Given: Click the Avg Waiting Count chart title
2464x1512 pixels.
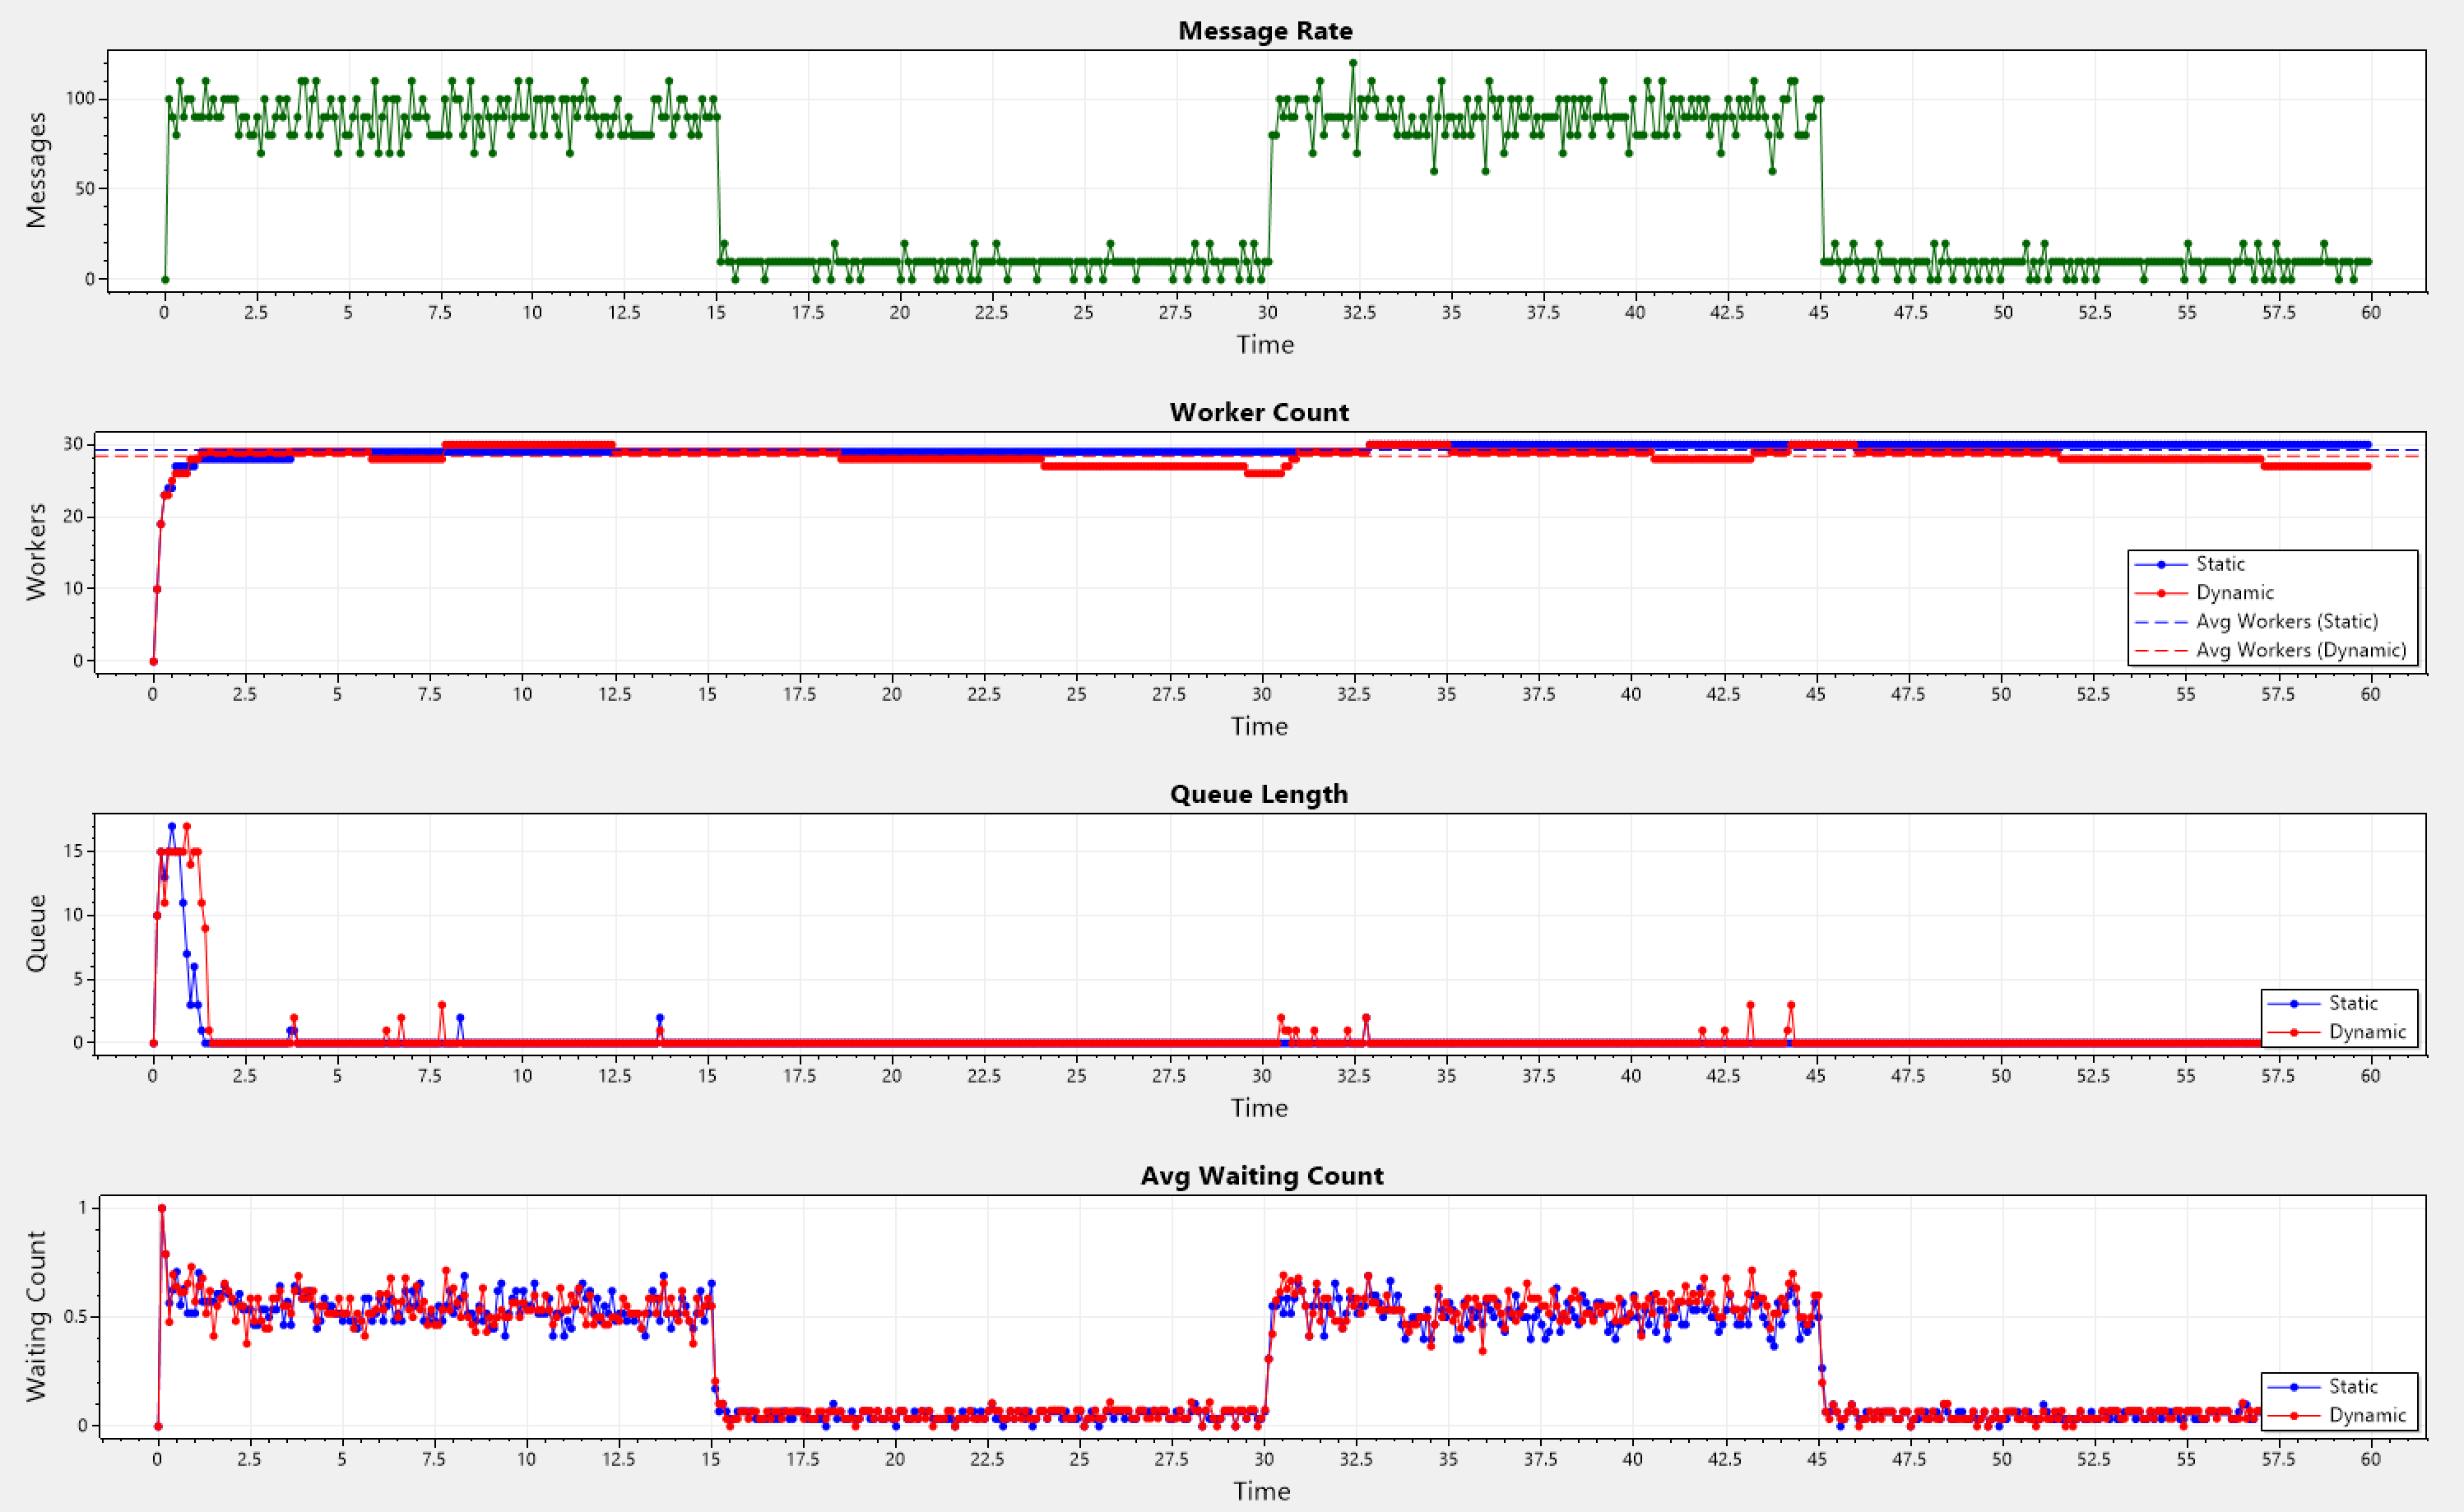Looking at the screenshot, I should [1262, 1176].
